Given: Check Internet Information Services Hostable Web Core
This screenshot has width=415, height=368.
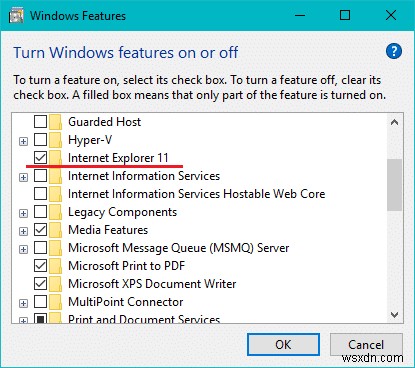Looking at the screenshot, I should pyautogui.click(x=40, y=194).
